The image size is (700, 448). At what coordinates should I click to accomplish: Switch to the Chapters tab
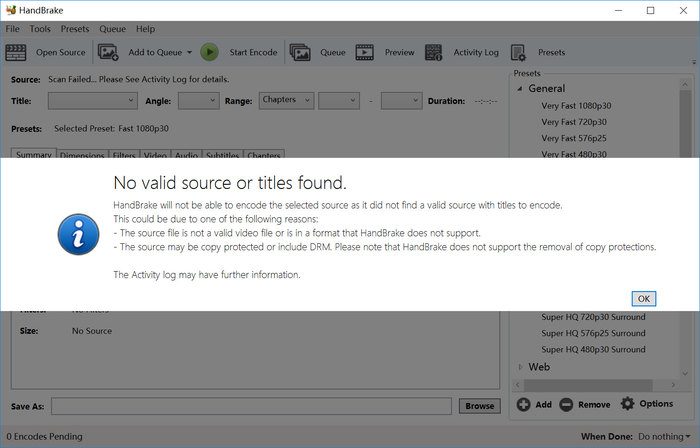(x=264, y=153)
